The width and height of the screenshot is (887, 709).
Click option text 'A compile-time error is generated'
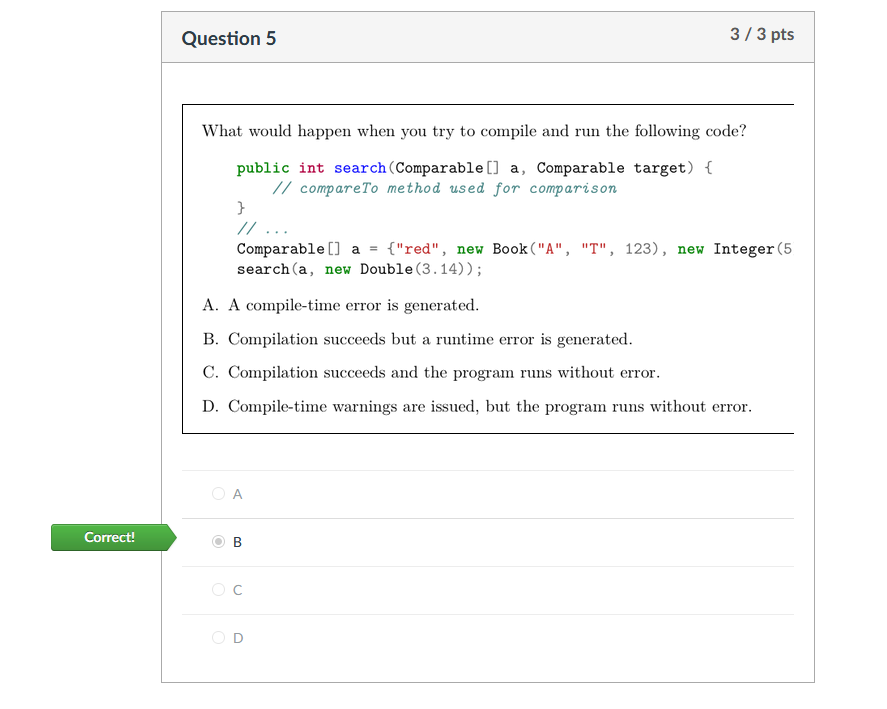[352, 305]
